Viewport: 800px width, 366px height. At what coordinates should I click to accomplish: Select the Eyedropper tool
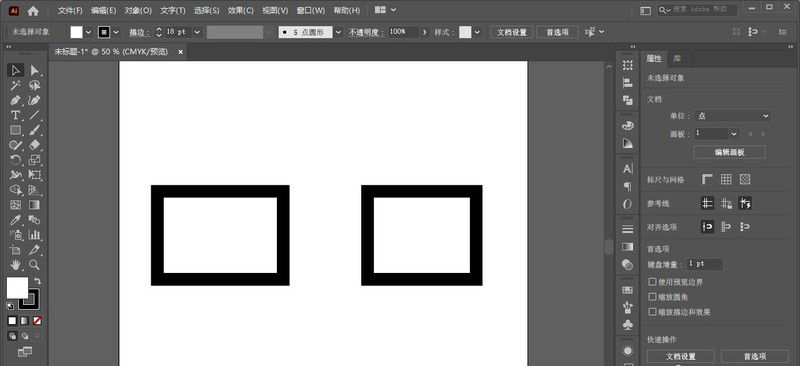point(15,220)
